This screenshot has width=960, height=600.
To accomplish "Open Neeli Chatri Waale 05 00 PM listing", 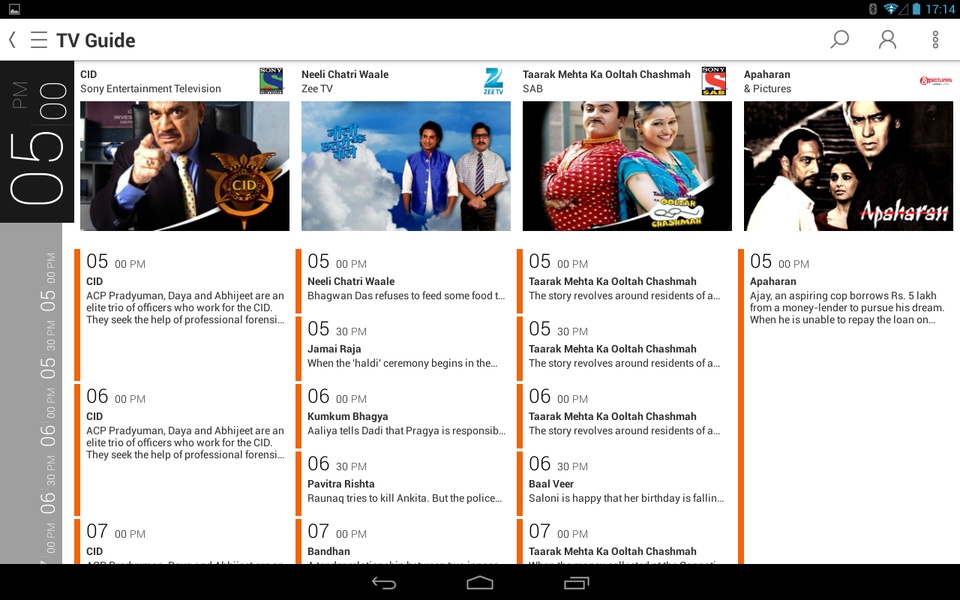I will (x=403, y=281).
